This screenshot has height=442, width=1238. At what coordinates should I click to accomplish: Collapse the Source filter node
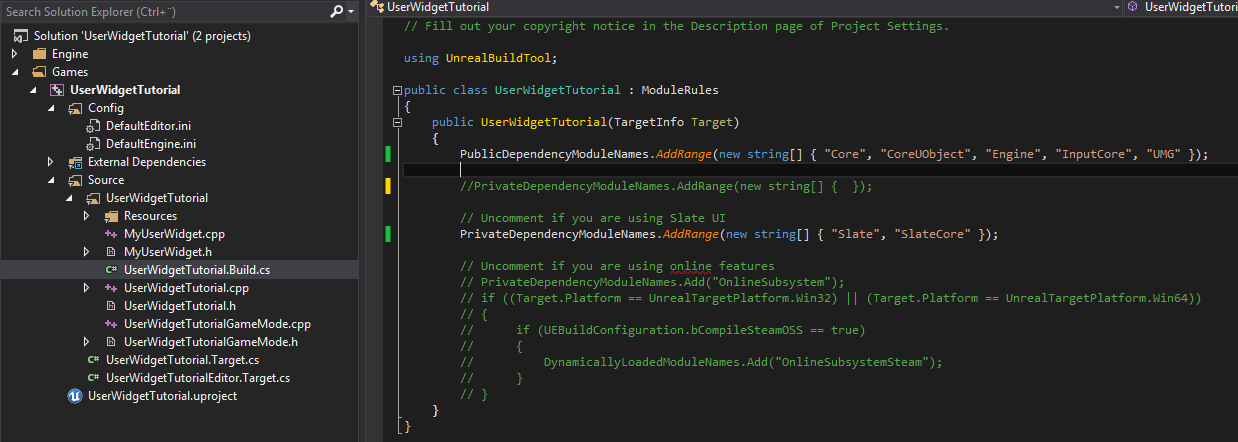51,180
